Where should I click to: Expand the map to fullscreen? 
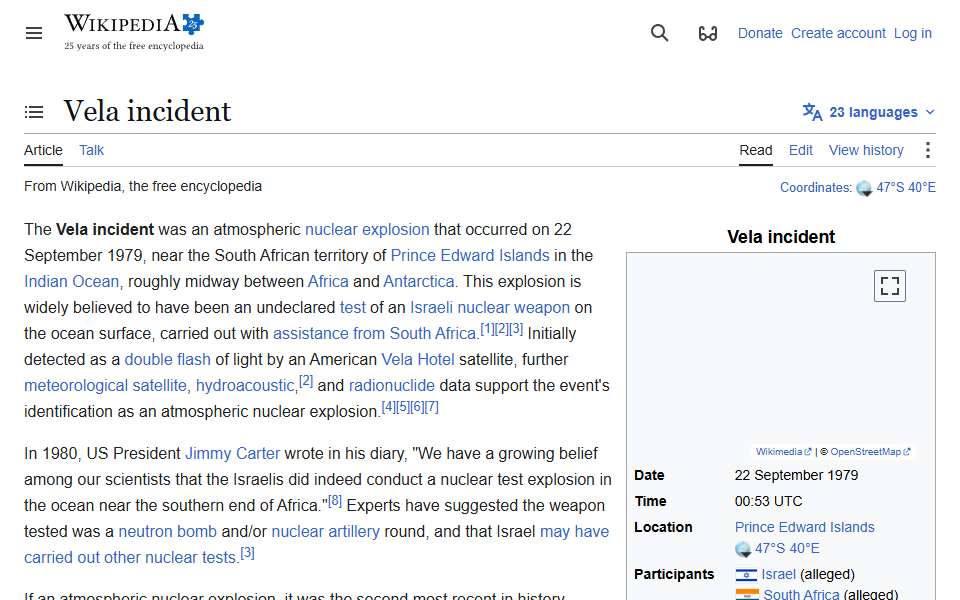pos(890,286)
